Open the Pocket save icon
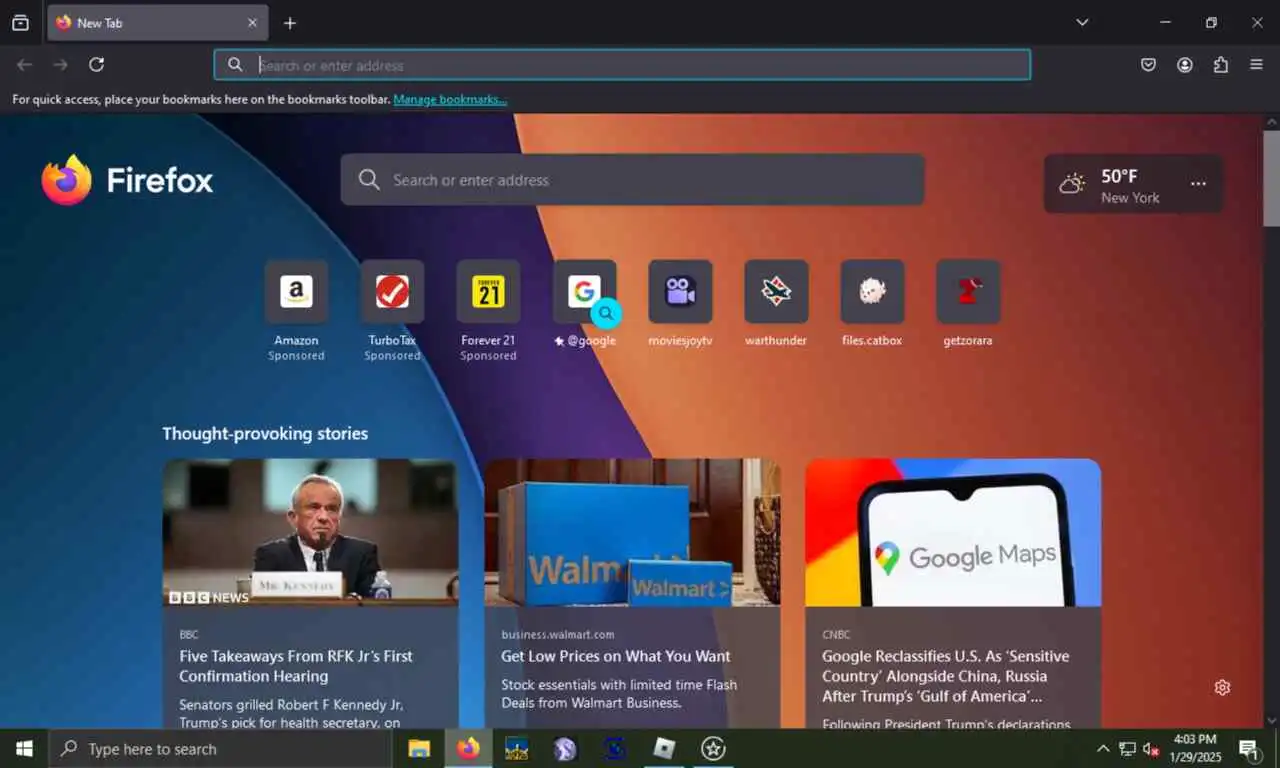Screen dimensions: 1280x768 pos(1149,65)
